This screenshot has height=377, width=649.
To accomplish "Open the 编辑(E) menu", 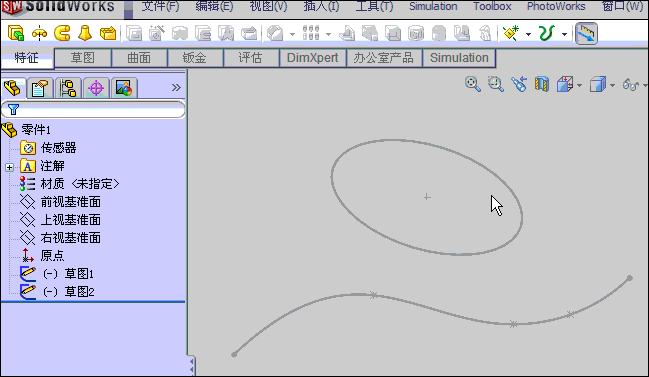I will pyautogui.click(x=214, y=7).
